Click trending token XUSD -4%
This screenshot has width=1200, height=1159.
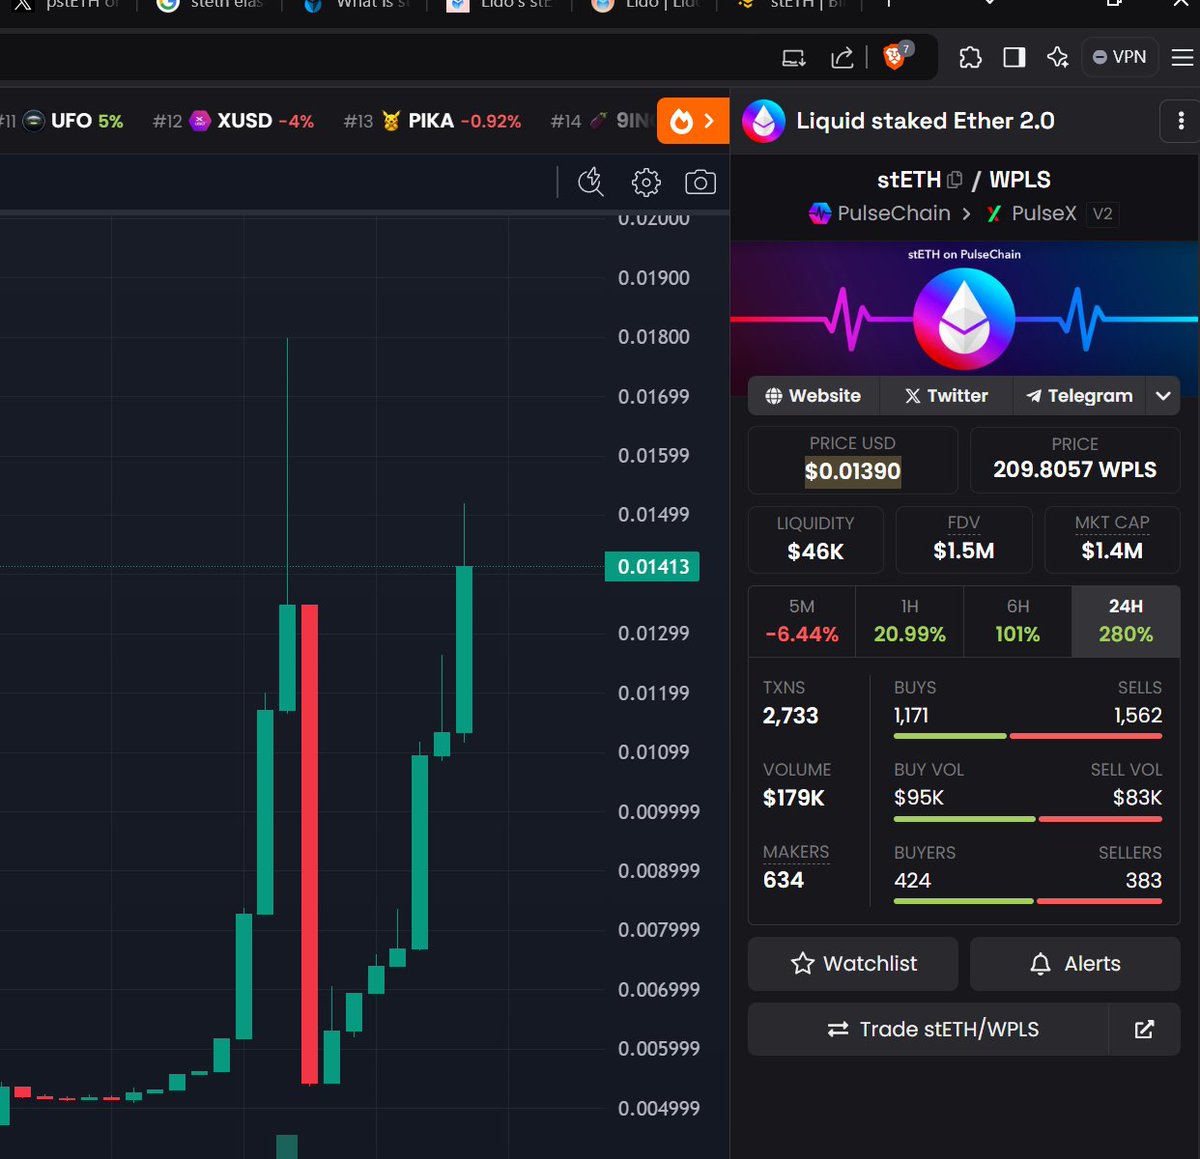[233, 121]
